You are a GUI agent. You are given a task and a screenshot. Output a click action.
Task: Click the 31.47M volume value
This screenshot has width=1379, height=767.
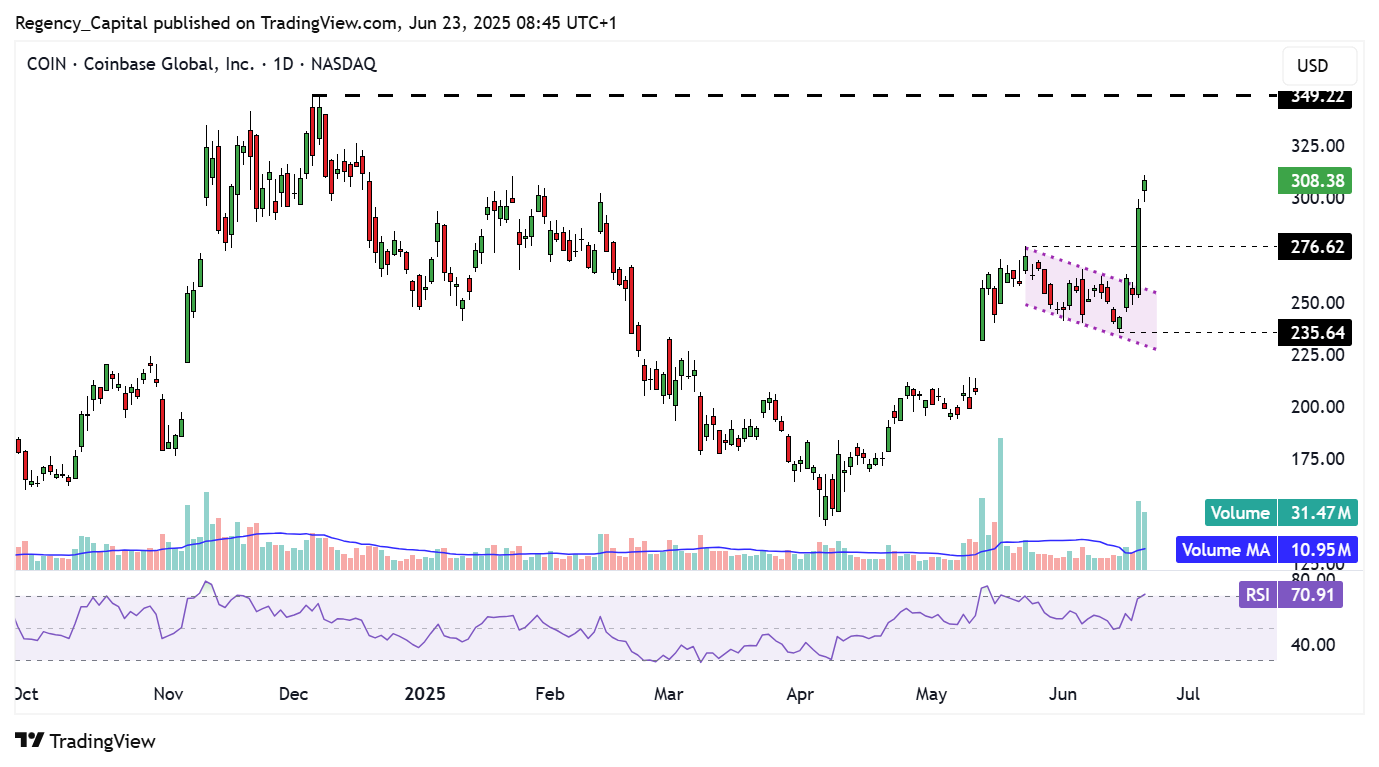tap(1318, 513)
